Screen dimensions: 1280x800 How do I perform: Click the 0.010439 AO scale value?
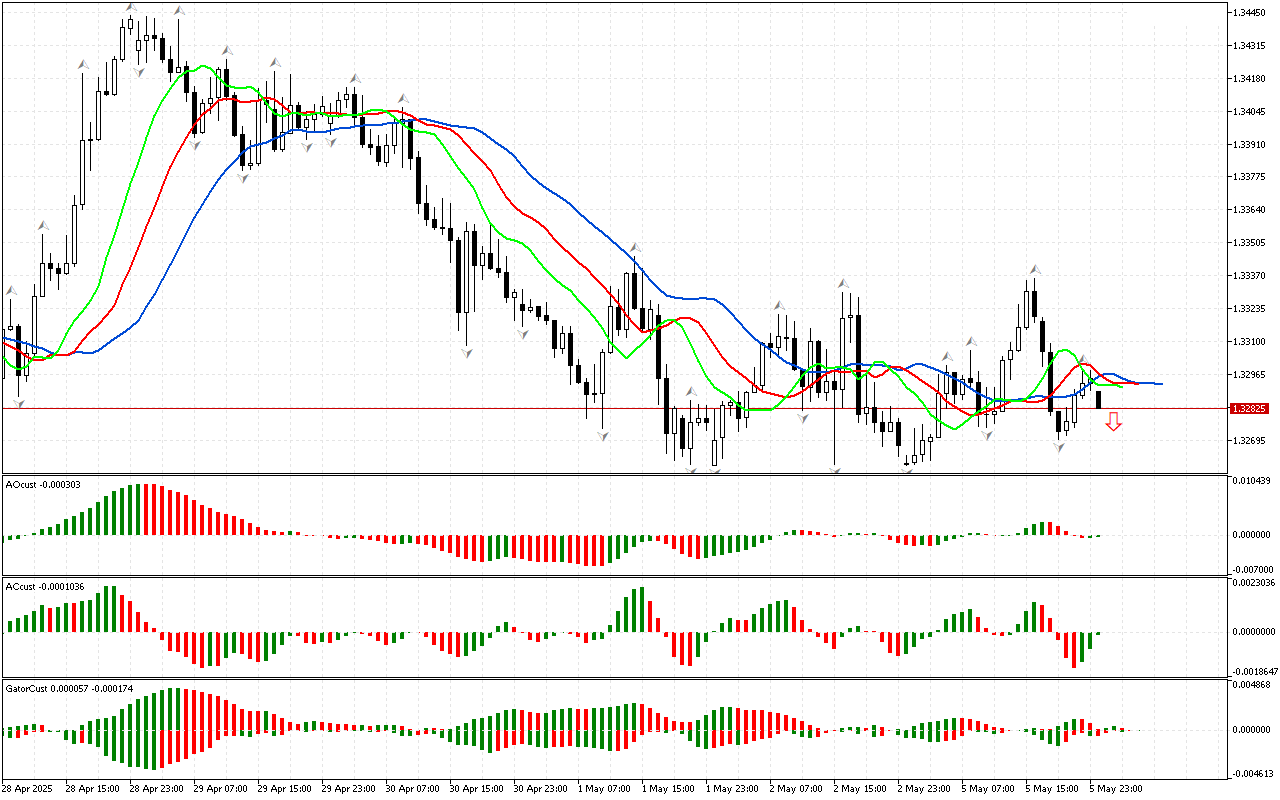coord(1253,482)
